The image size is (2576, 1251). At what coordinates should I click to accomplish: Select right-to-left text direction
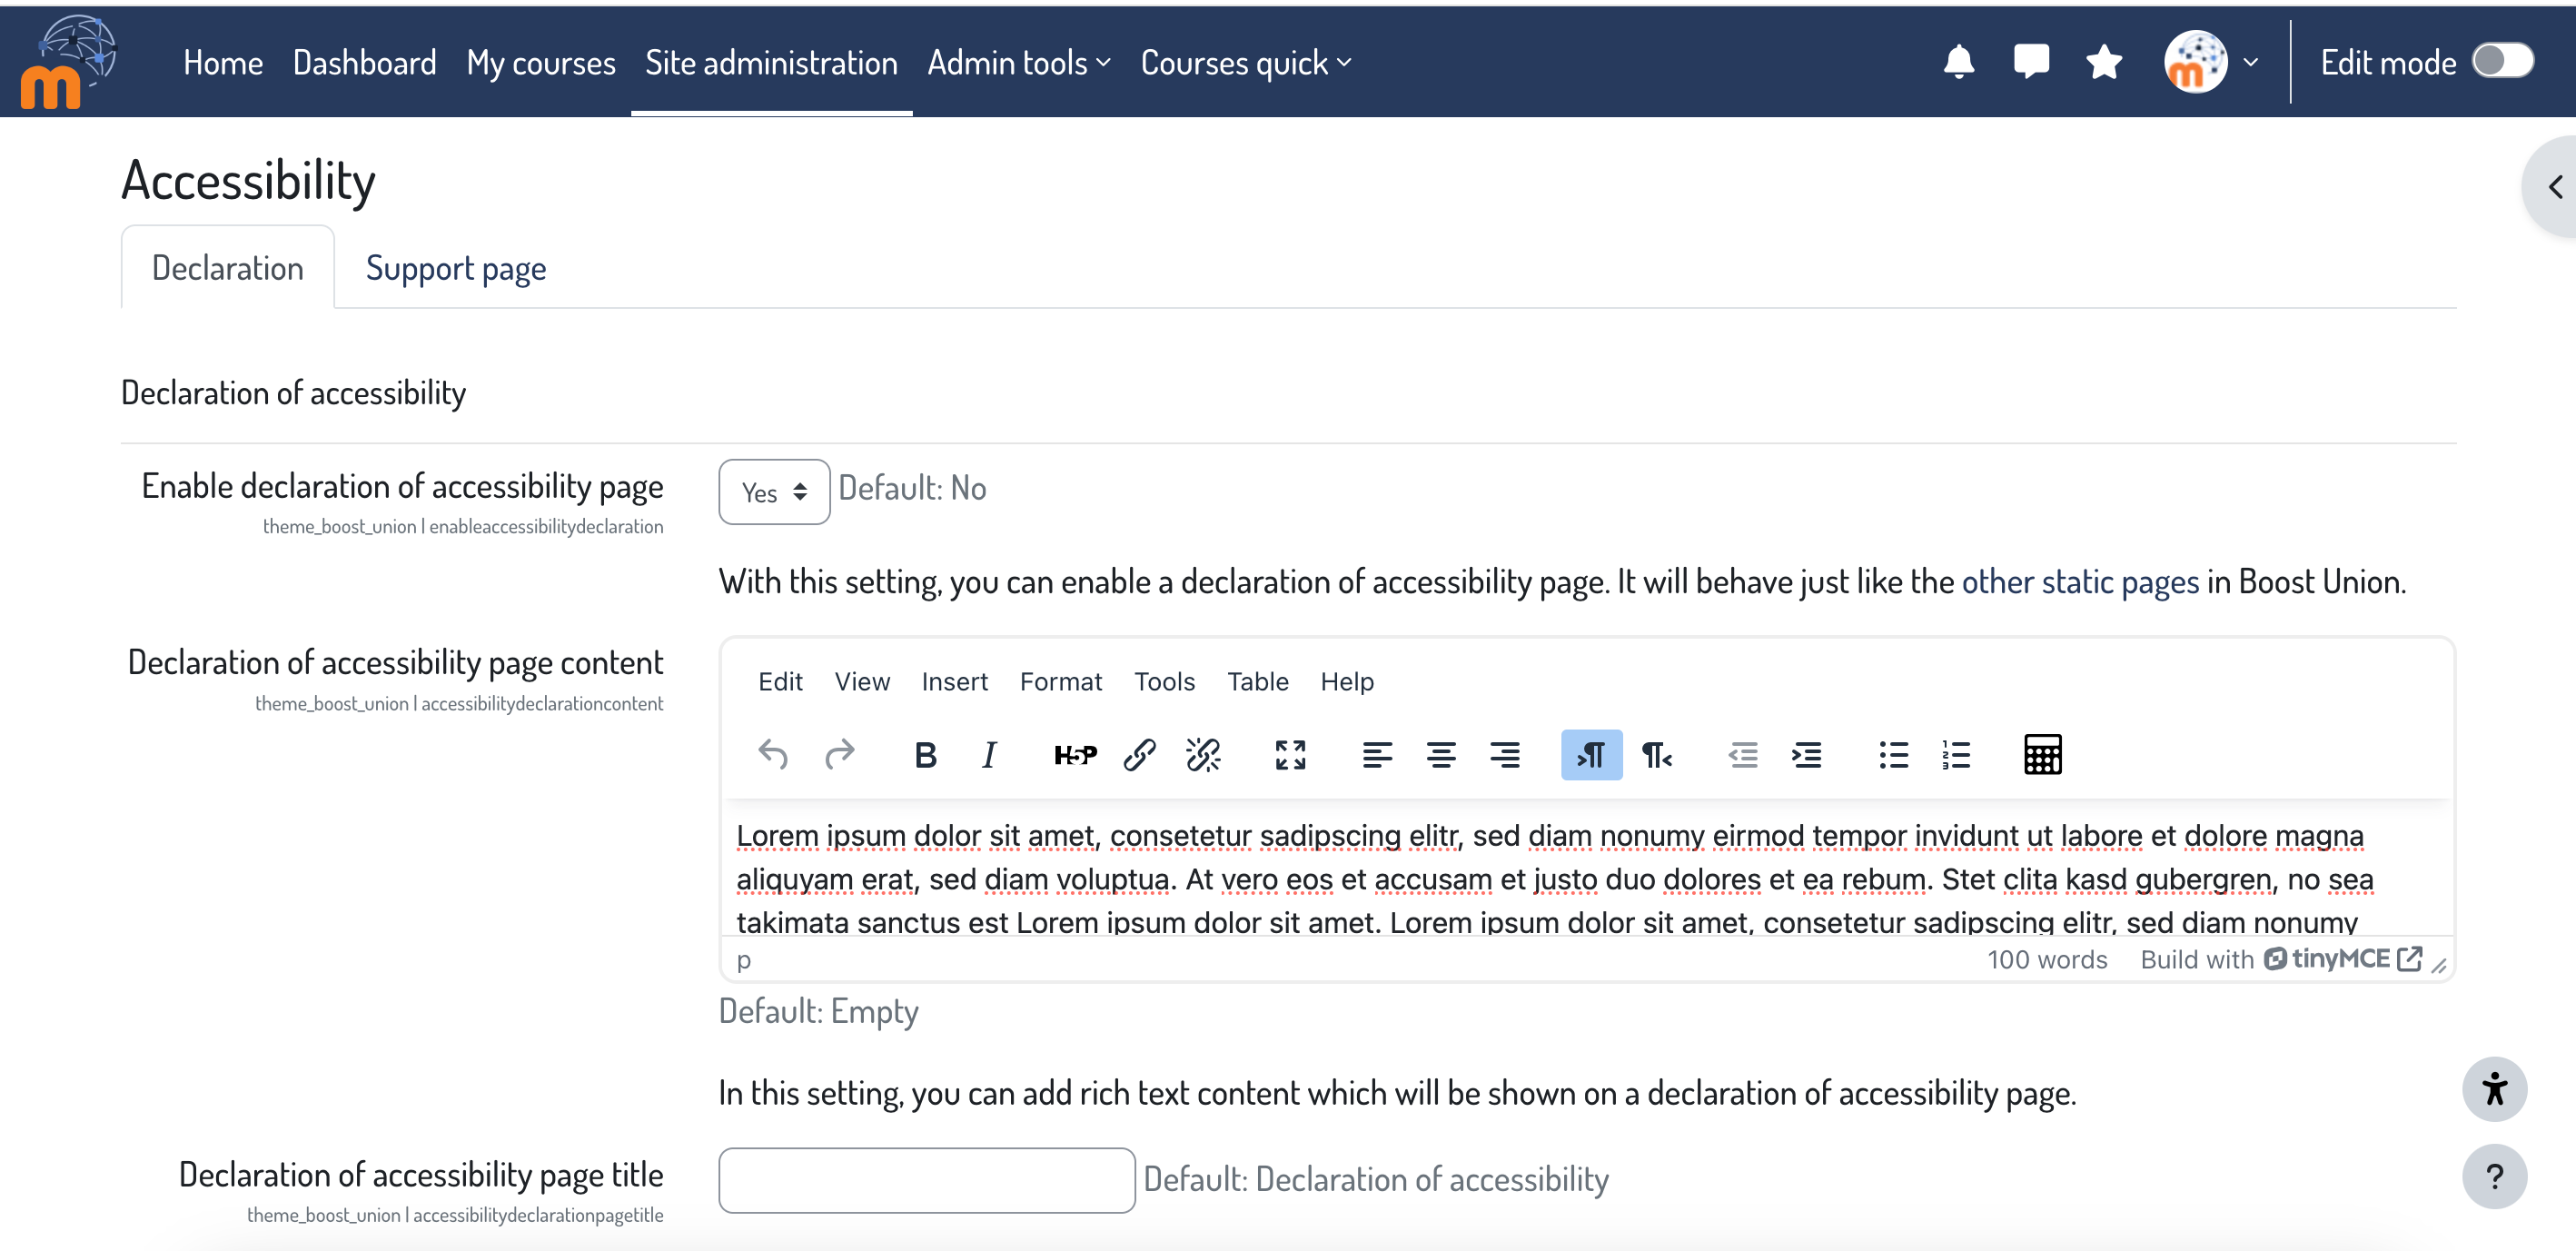point(1656,755)
